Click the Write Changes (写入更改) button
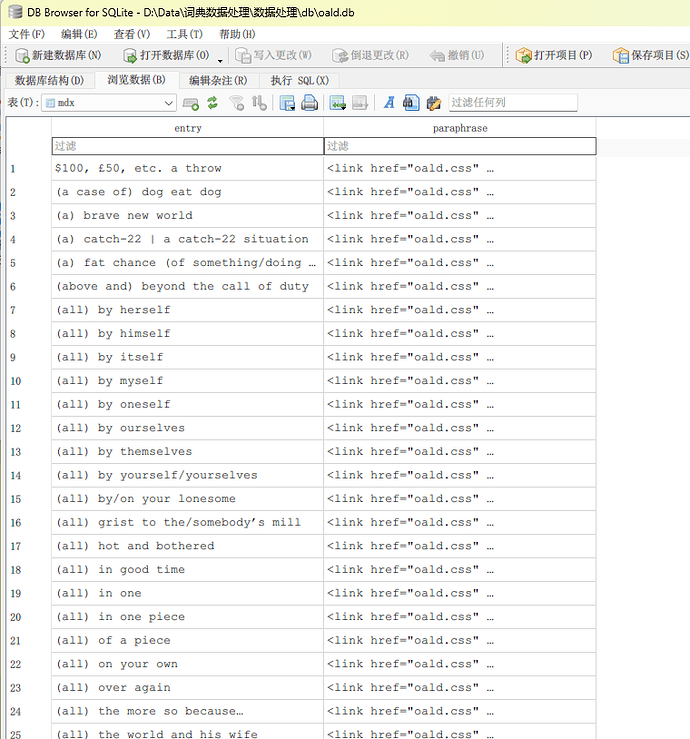The height and width of the screenshot is (739, 690). coord(273,55)
